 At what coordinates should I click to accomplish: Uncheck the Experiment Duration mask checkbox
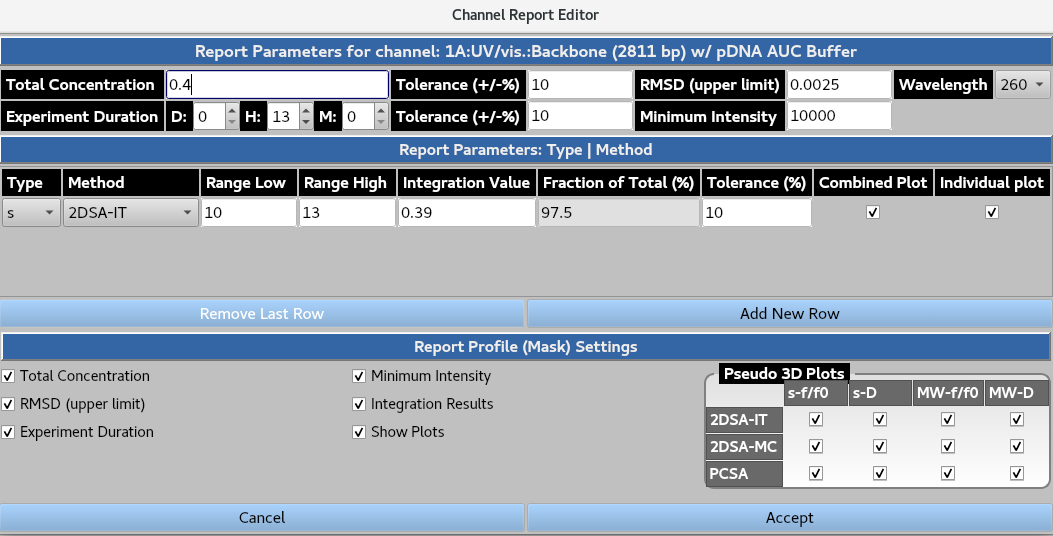[x=9, y=432]
